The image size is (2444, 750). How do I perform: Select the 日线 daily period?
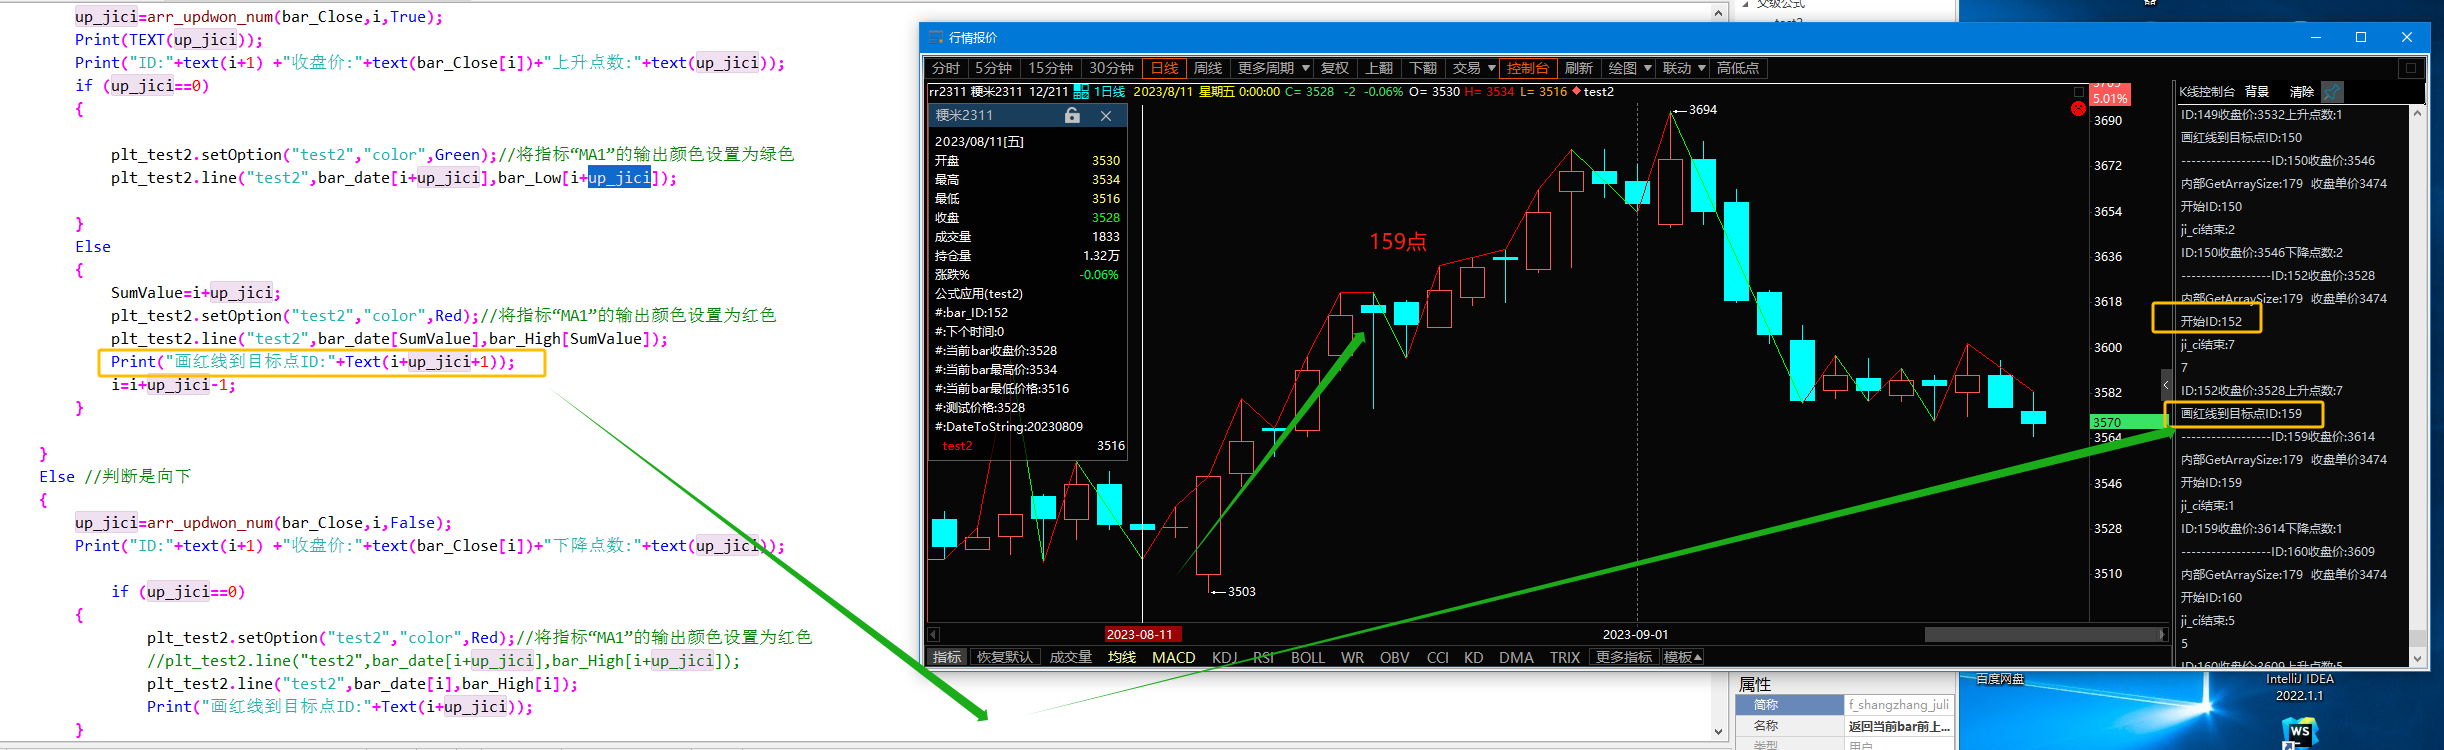(1164, 68)
